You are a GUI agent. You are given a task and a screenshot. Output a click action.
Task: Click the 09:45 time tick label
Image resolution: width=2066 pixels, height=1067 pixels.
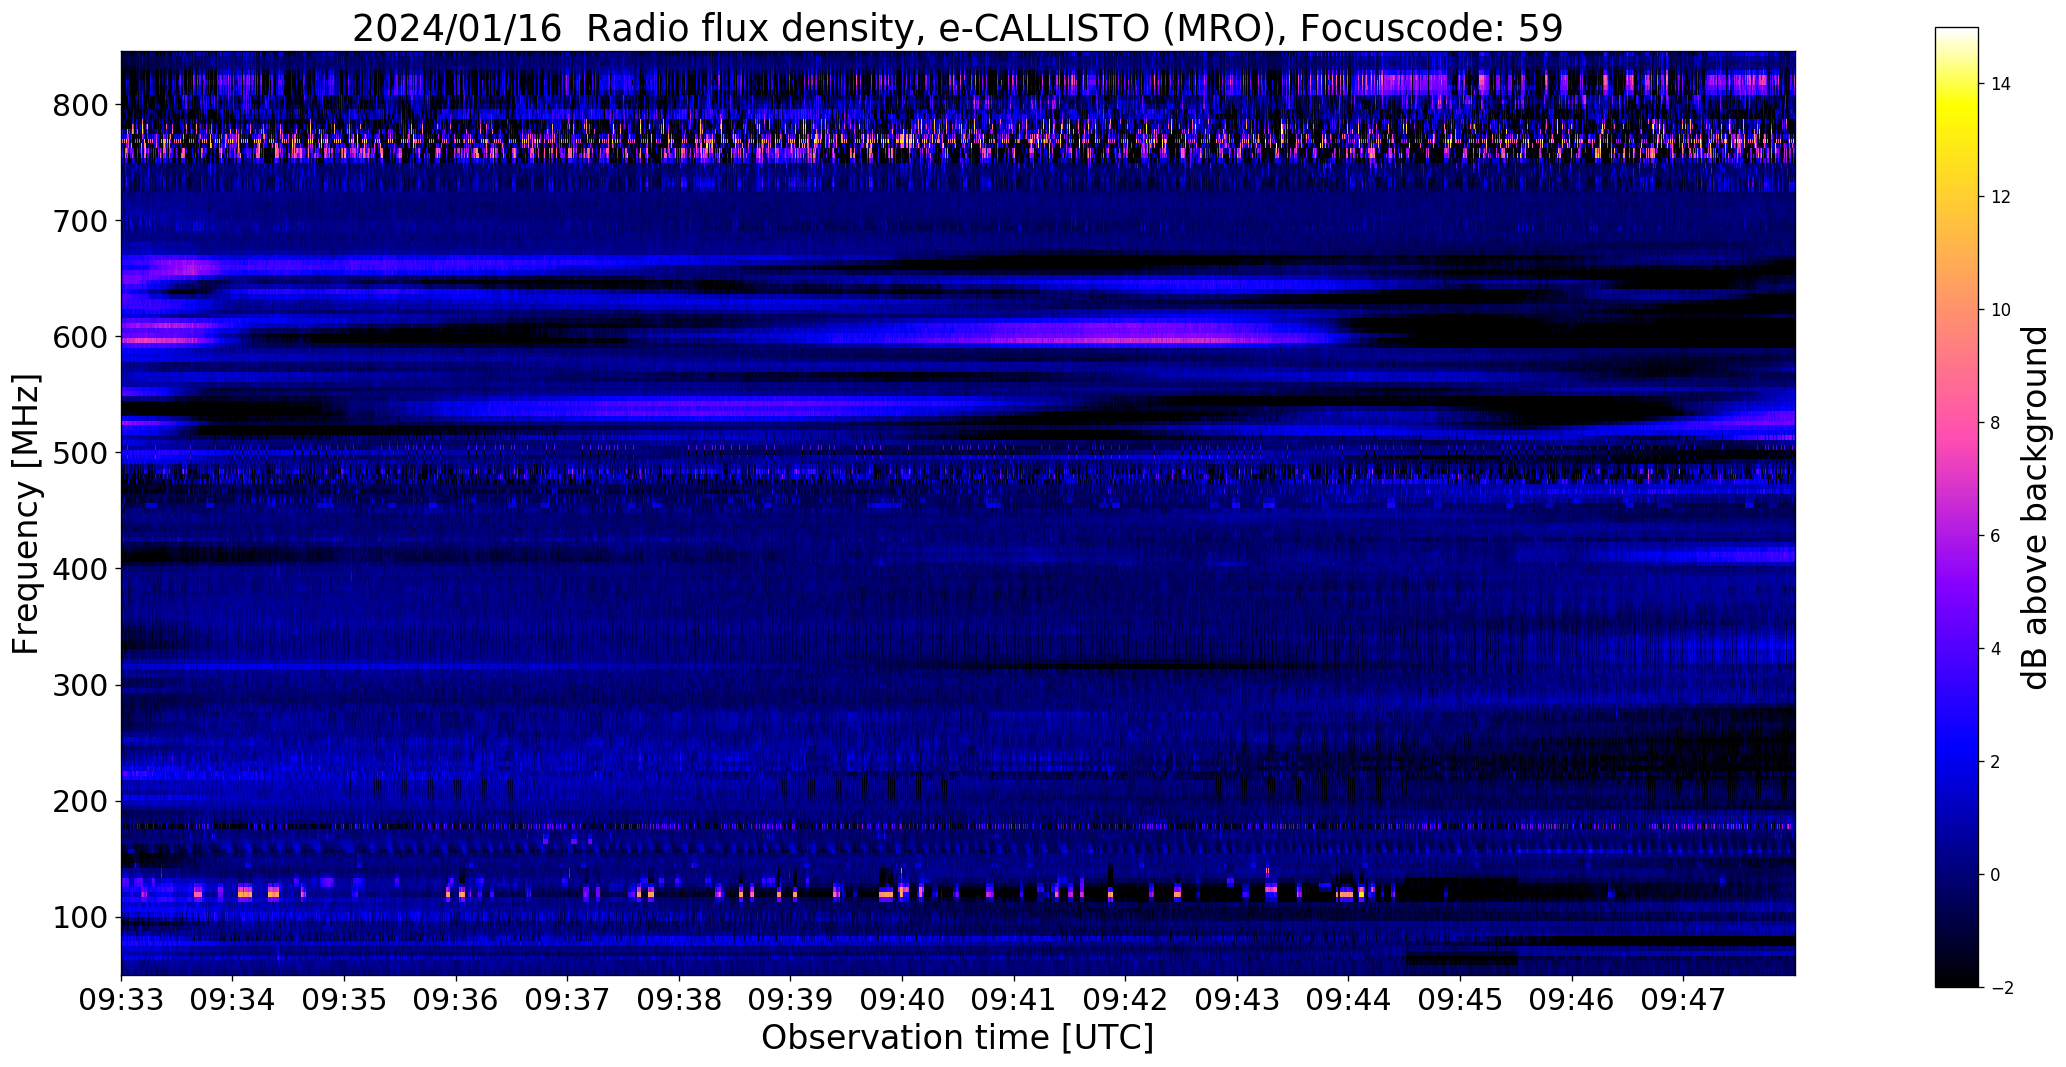click(1461, 1000)
